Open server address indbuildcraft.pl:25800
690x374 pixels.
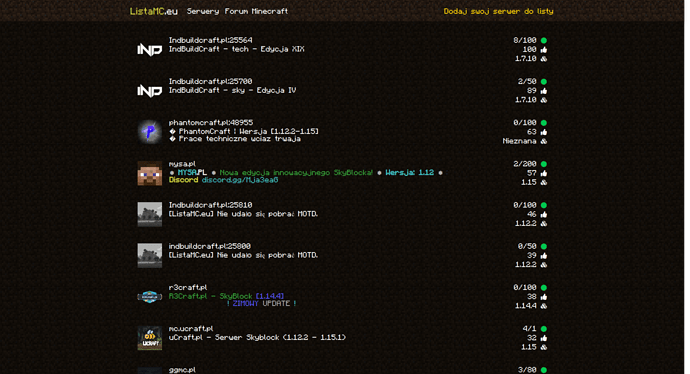[x=209, y=246]
